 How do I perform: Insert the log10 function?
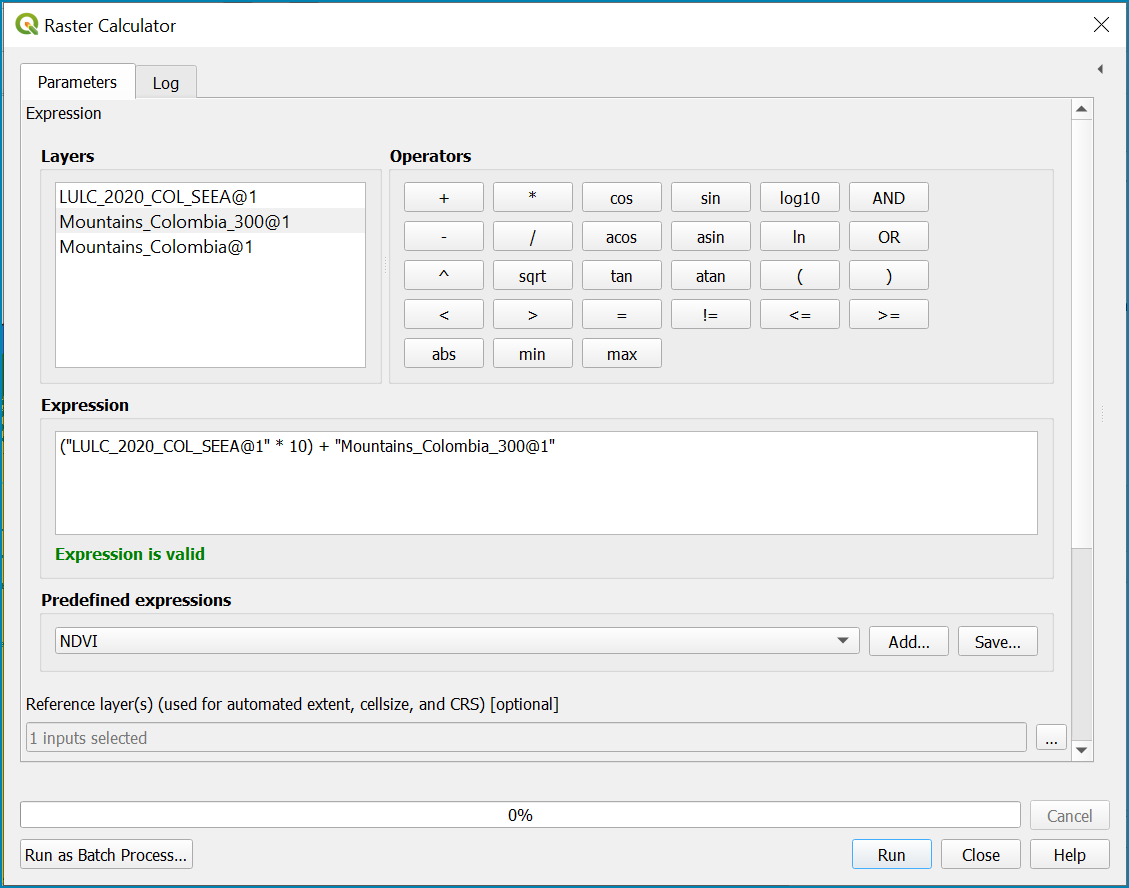[x=800, y=197]
